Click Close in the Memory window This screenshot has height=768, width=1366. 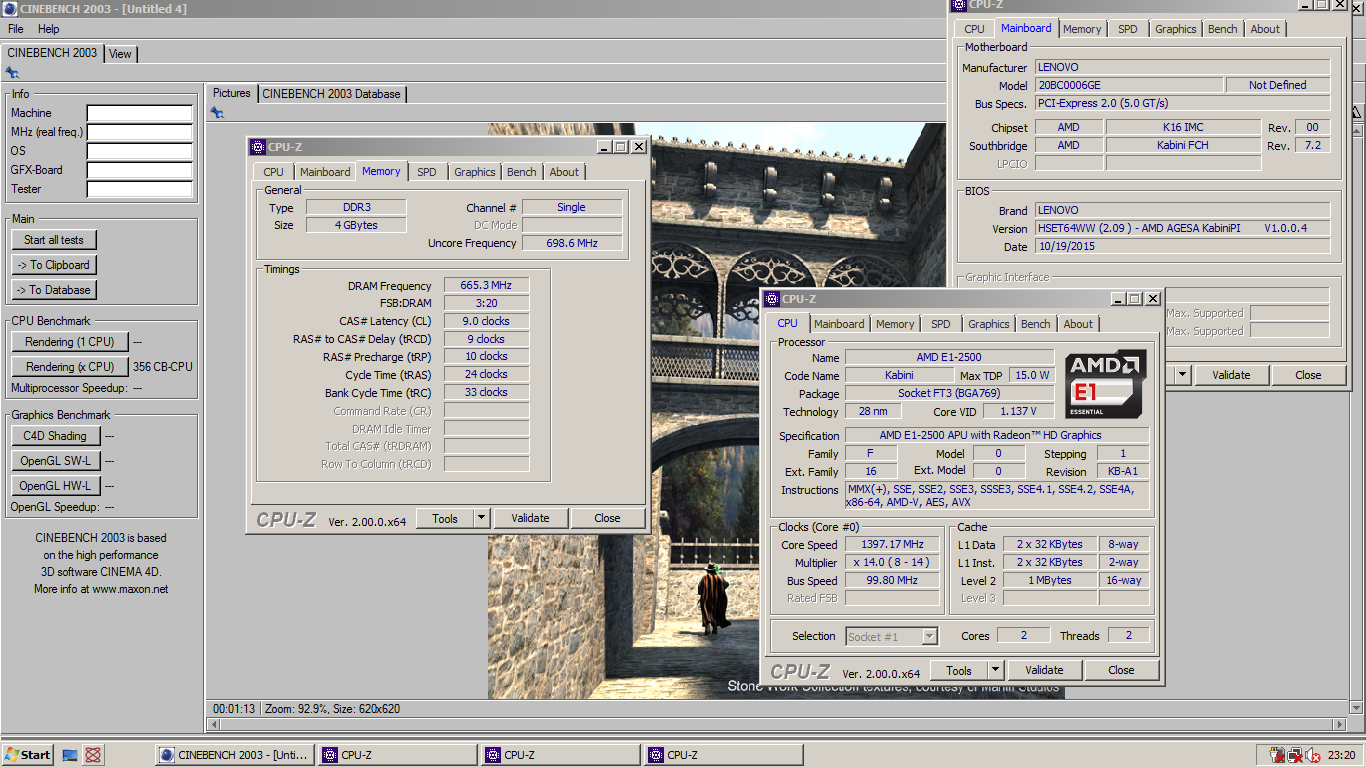point(607,518)
